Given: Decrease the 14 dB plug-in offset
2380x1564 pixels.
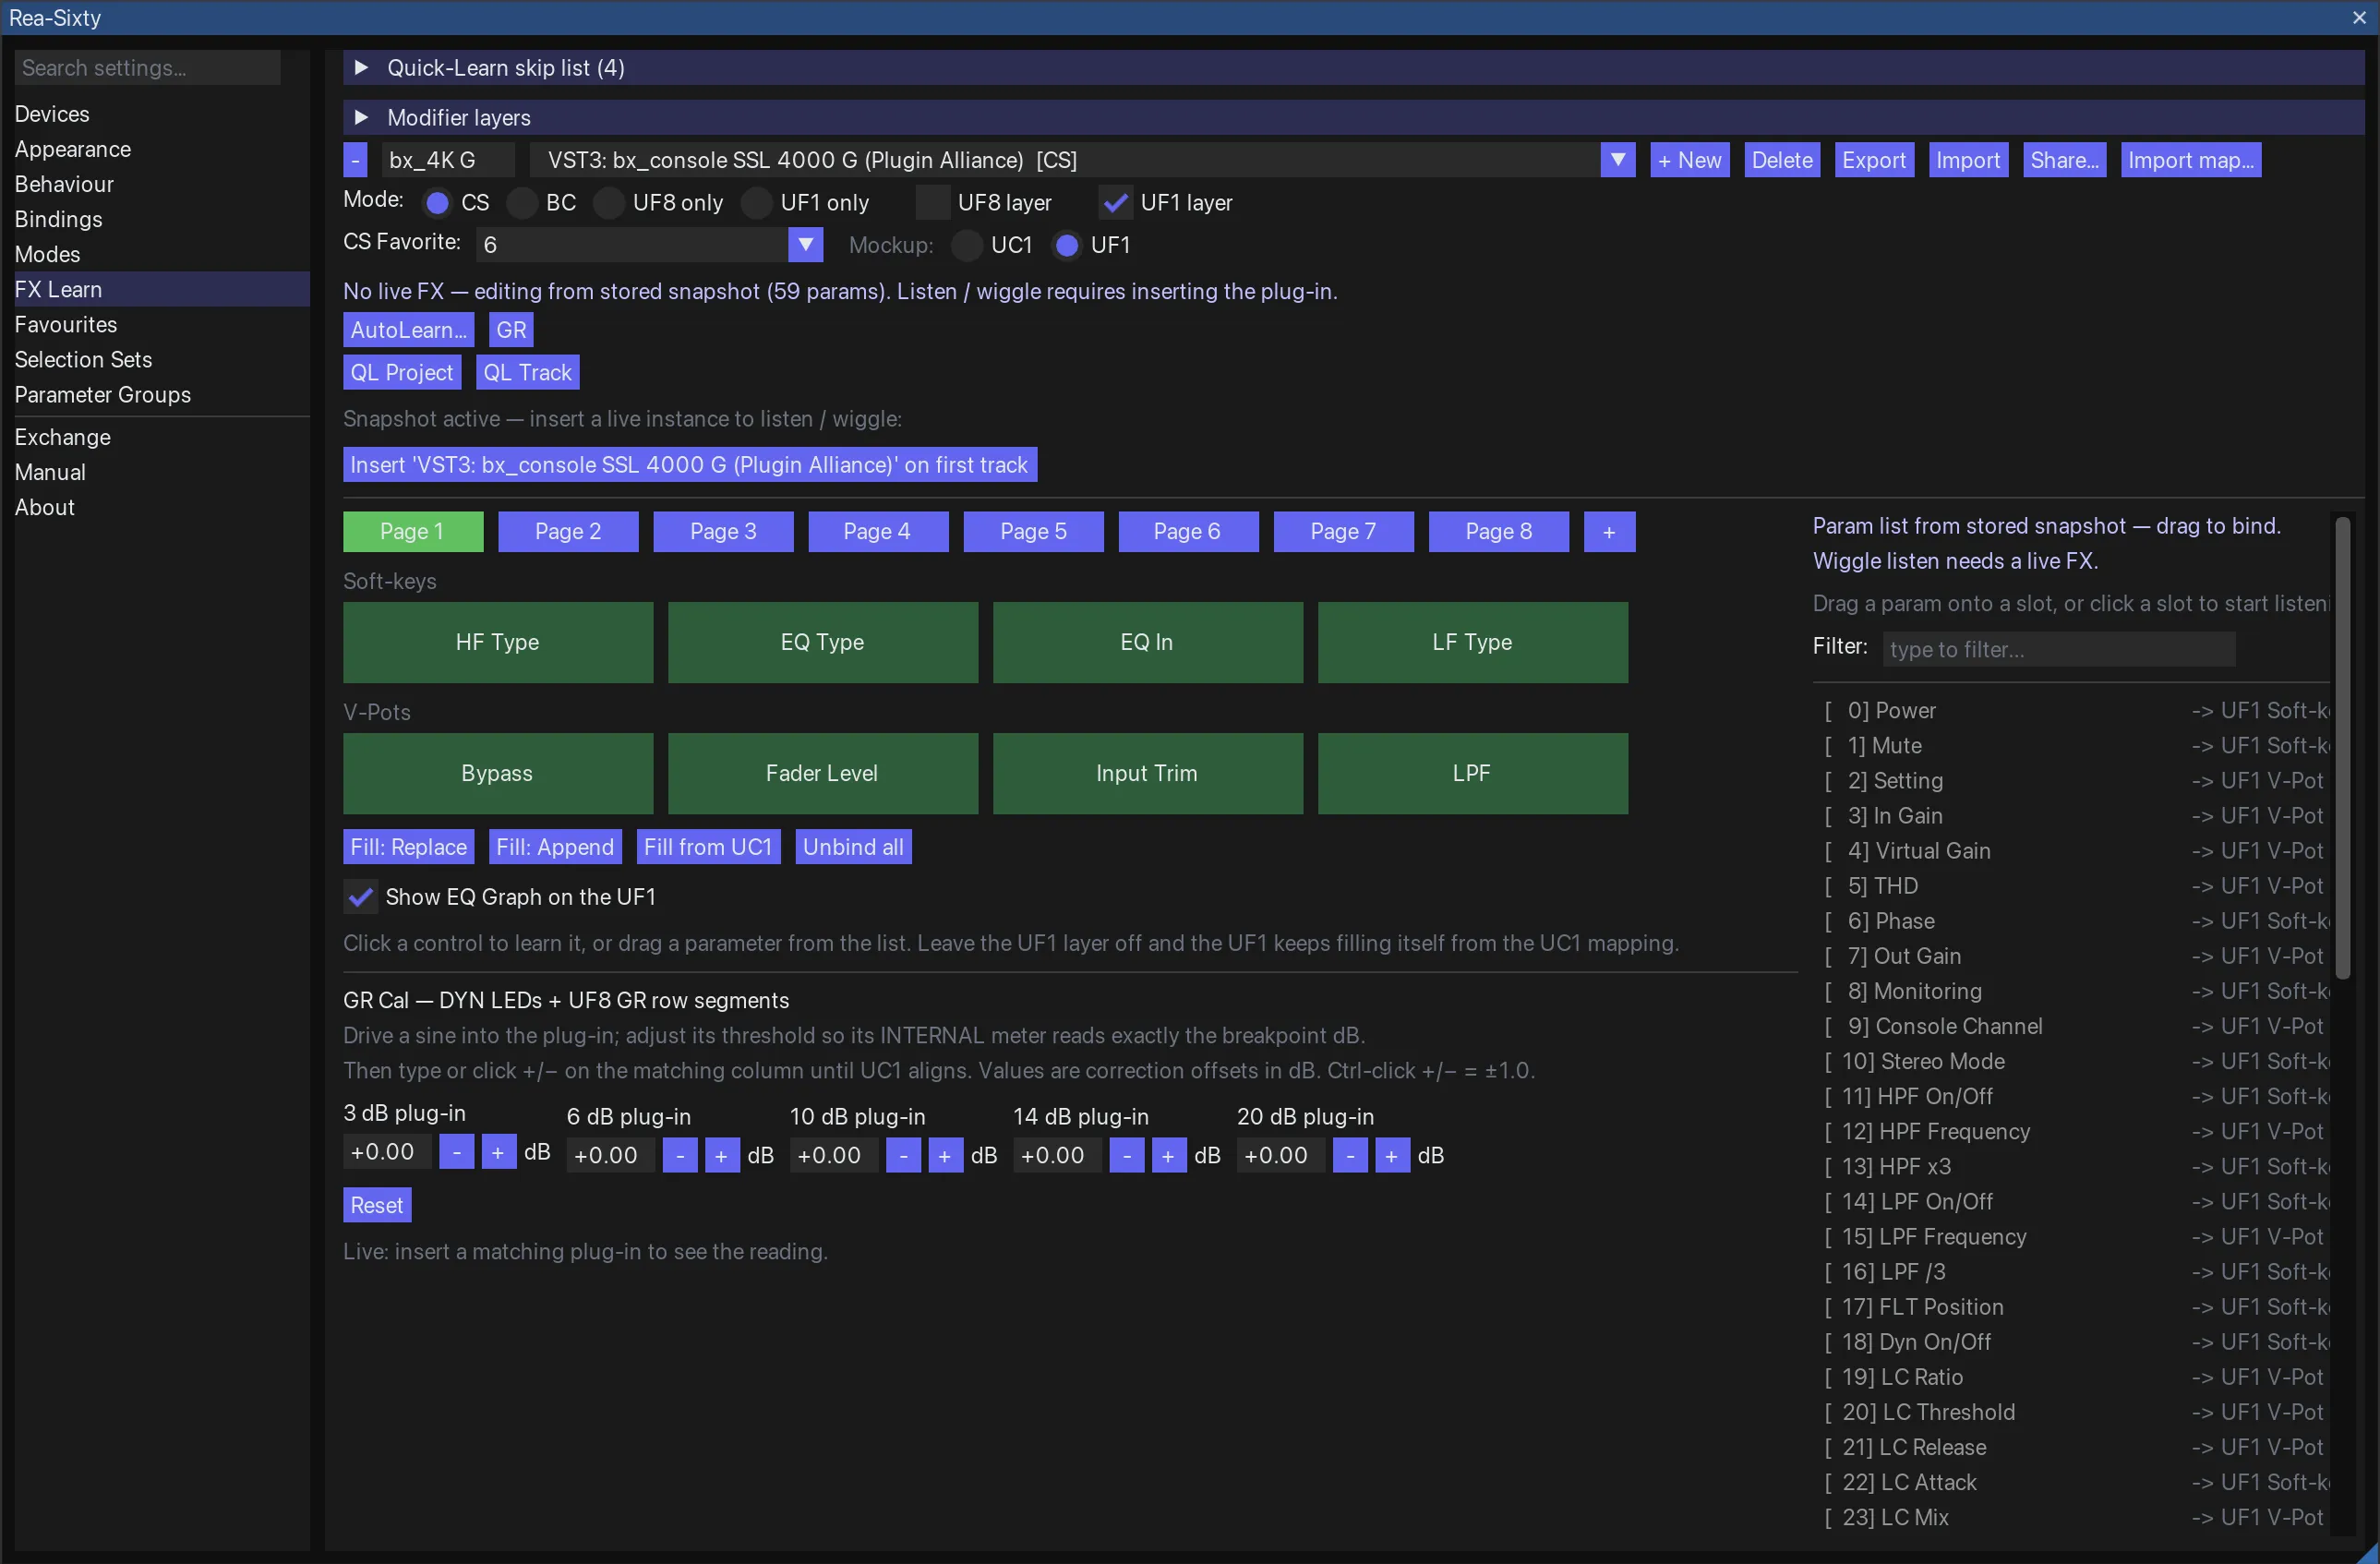Looking at the screenshot, I should (1127, 1155).
